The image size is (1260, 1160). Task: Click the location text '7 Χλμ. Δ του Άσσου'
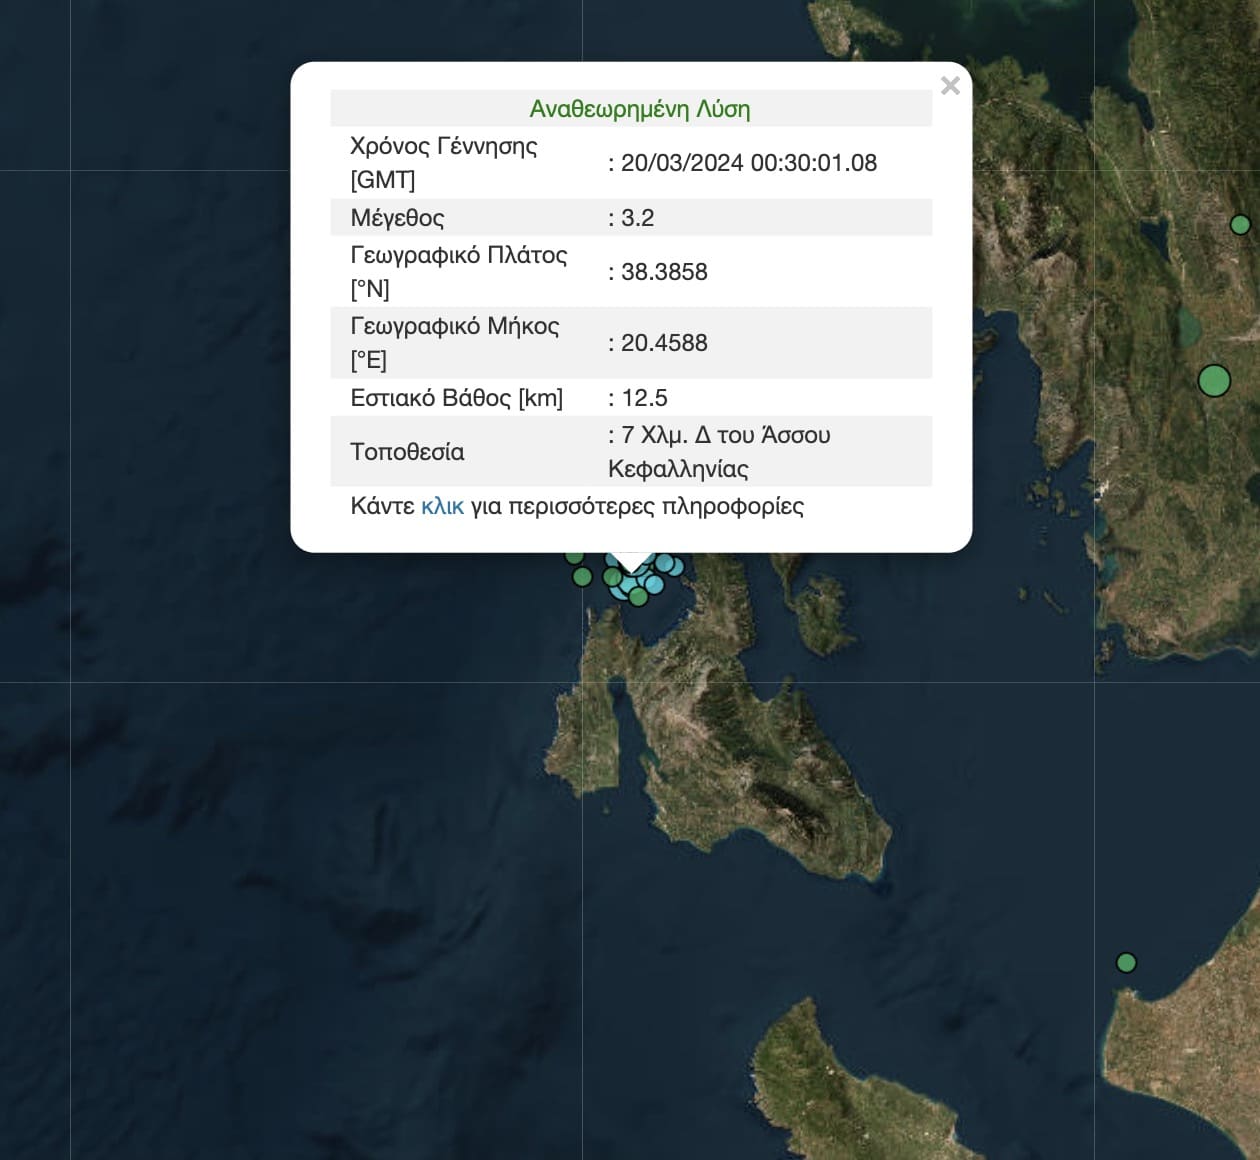coord(725,435)
